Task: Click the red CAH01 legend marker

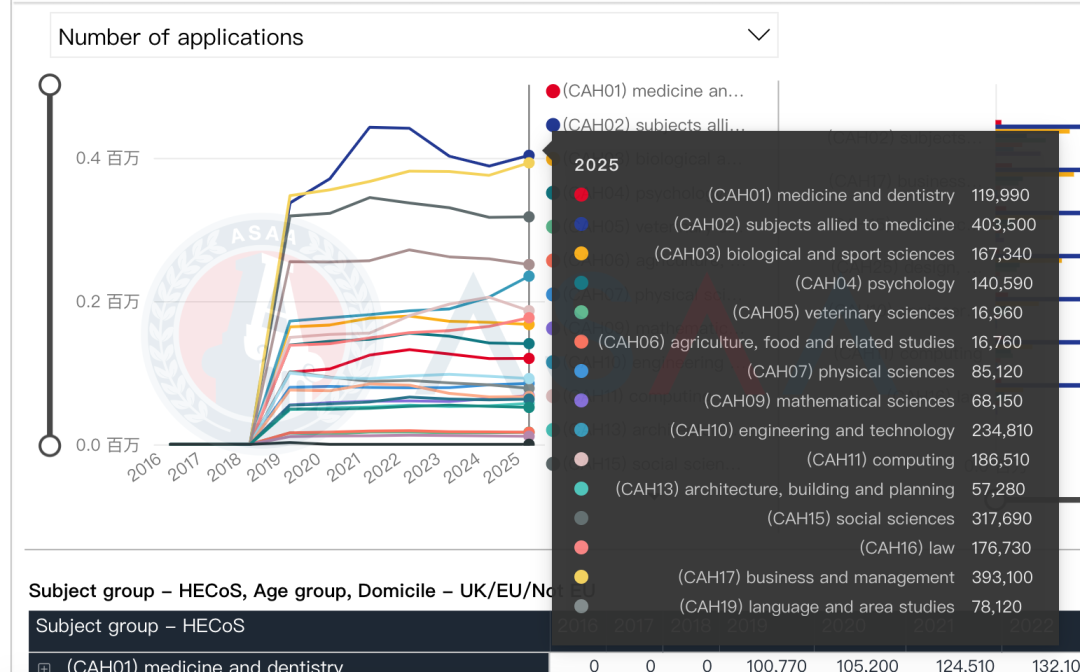Action: [552, 92]
